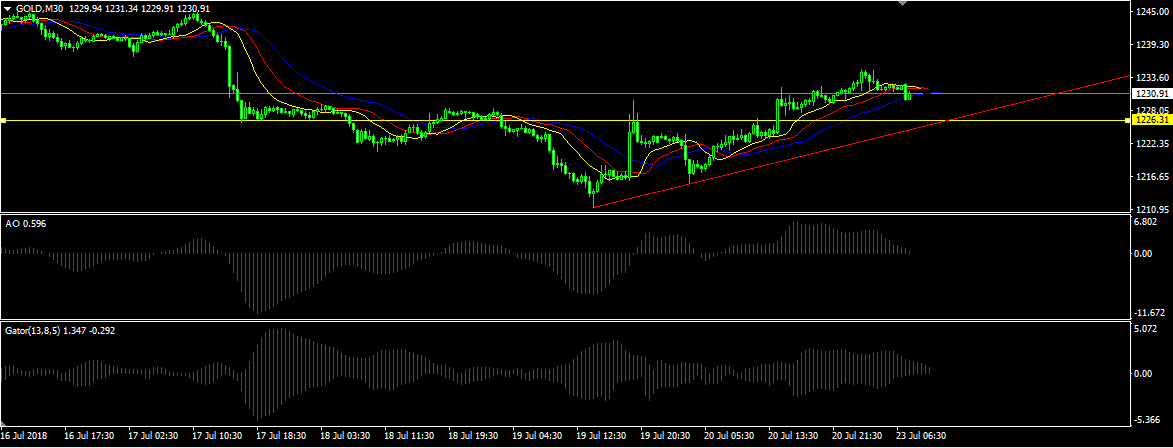Click the 19 Jul 12:30 time label
This screenshot has height=448, width=1173.
[x=601, y=437]
